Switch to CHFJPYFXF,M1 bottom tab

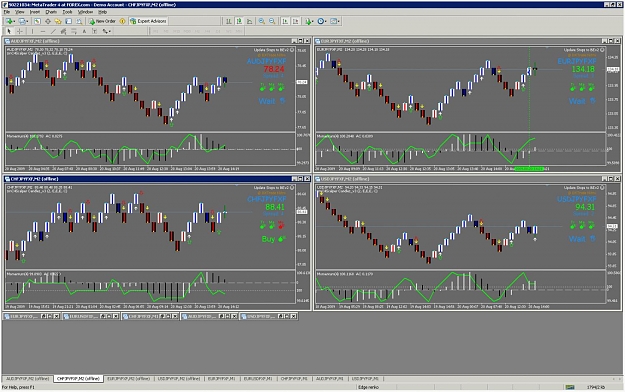coord(294,378)
